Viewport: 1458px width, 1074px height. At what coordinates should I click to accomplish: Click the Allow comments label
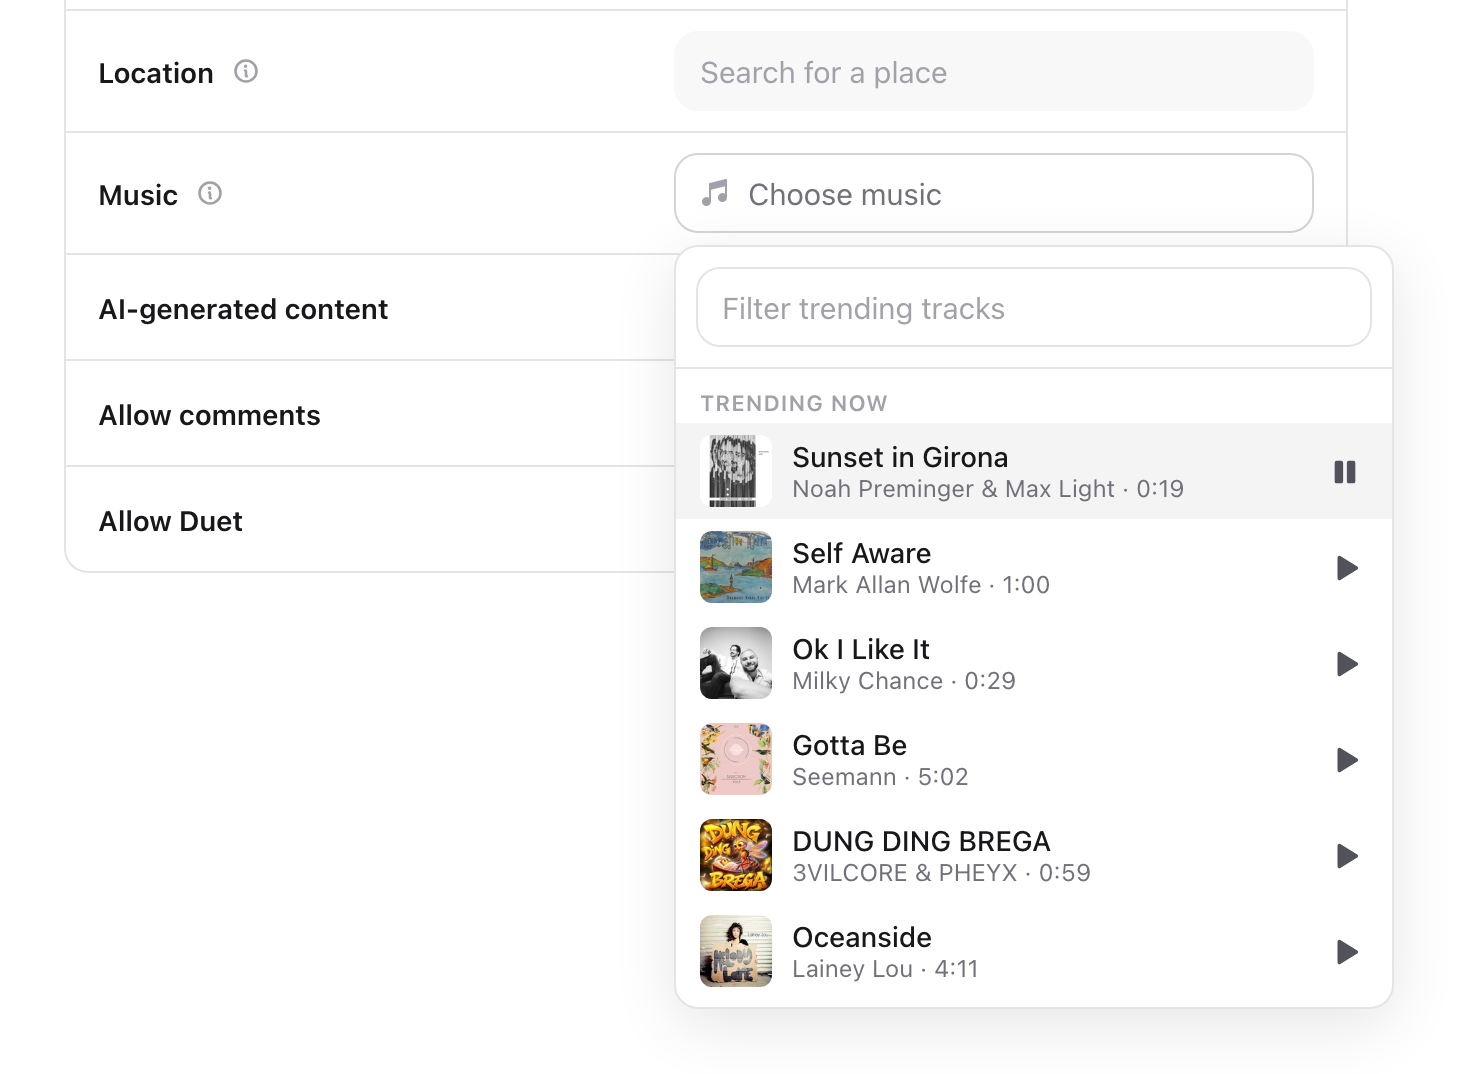click(x=210, y=415)
